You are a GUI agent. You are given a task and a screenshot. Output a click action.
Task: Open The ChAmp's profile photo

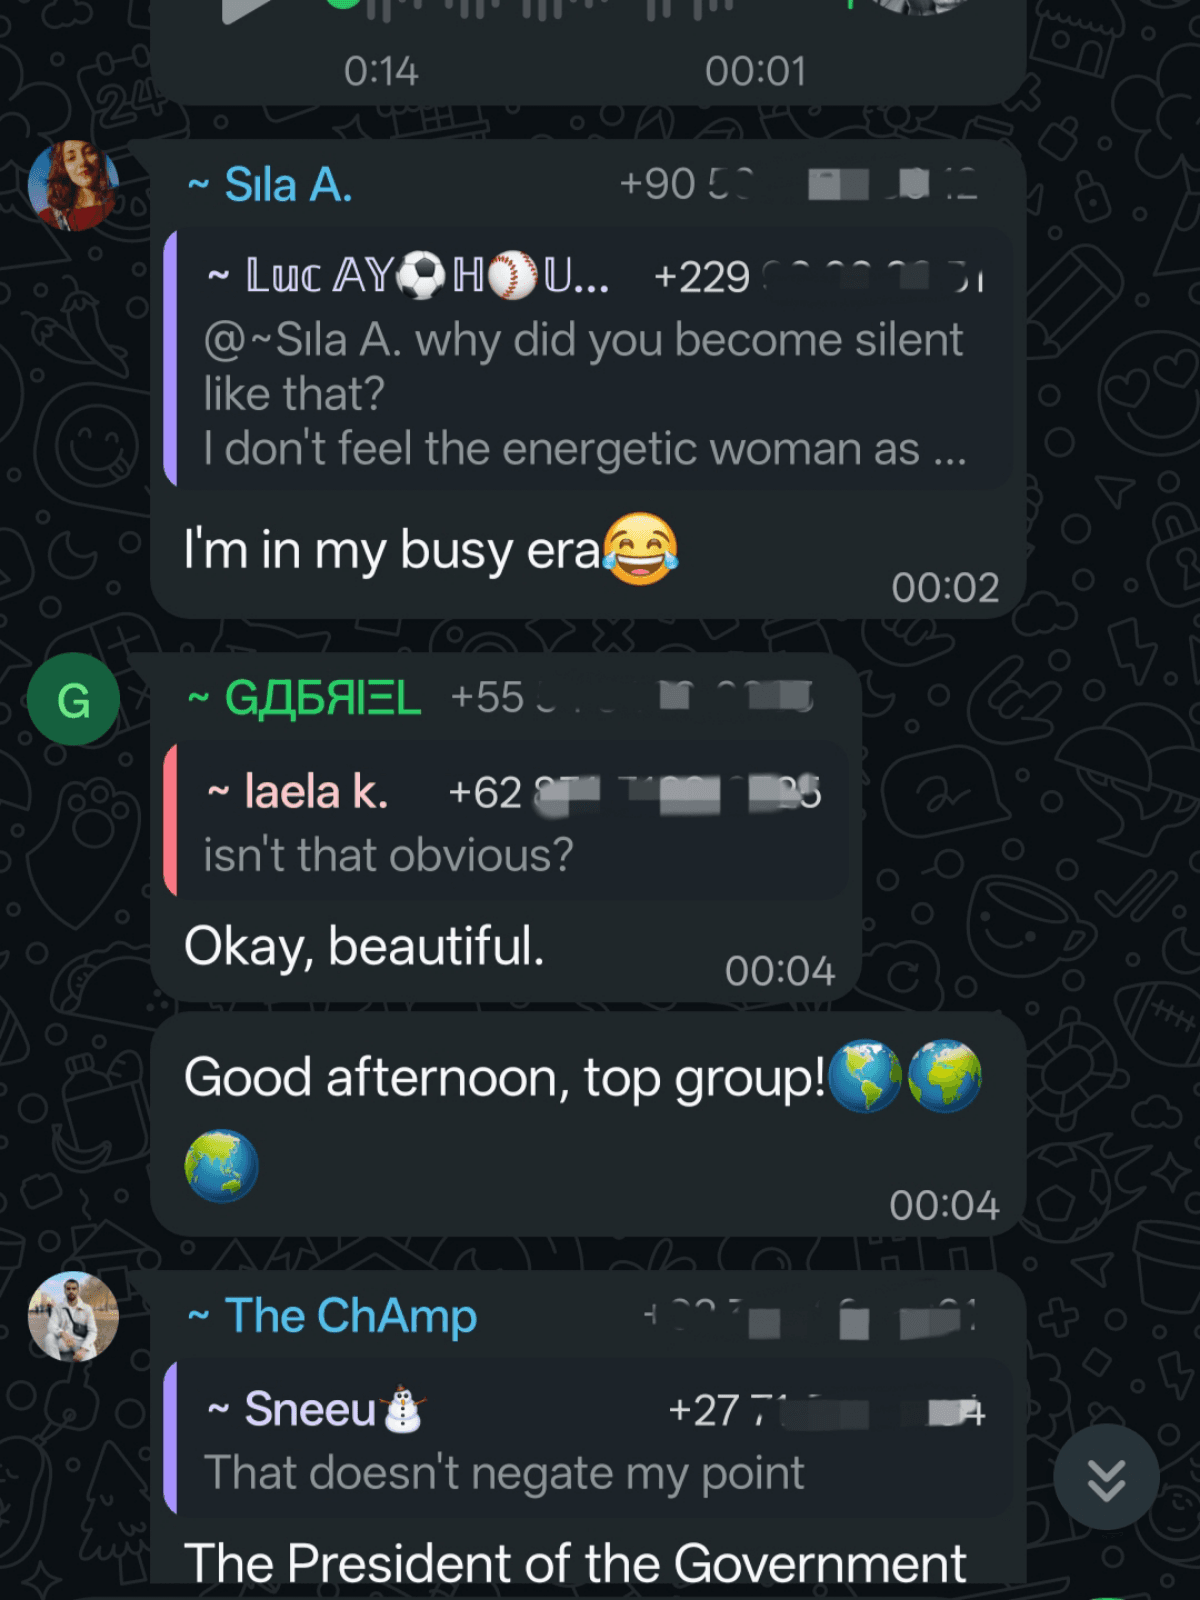73,1317
